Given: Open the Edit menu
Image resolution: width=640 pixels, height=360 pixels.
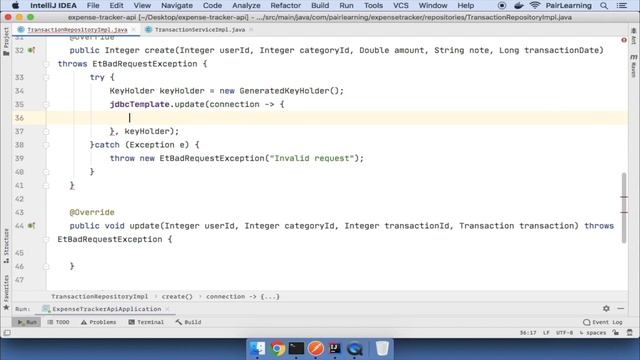Looking at the screenshot, I should click(x=116, y=6).
